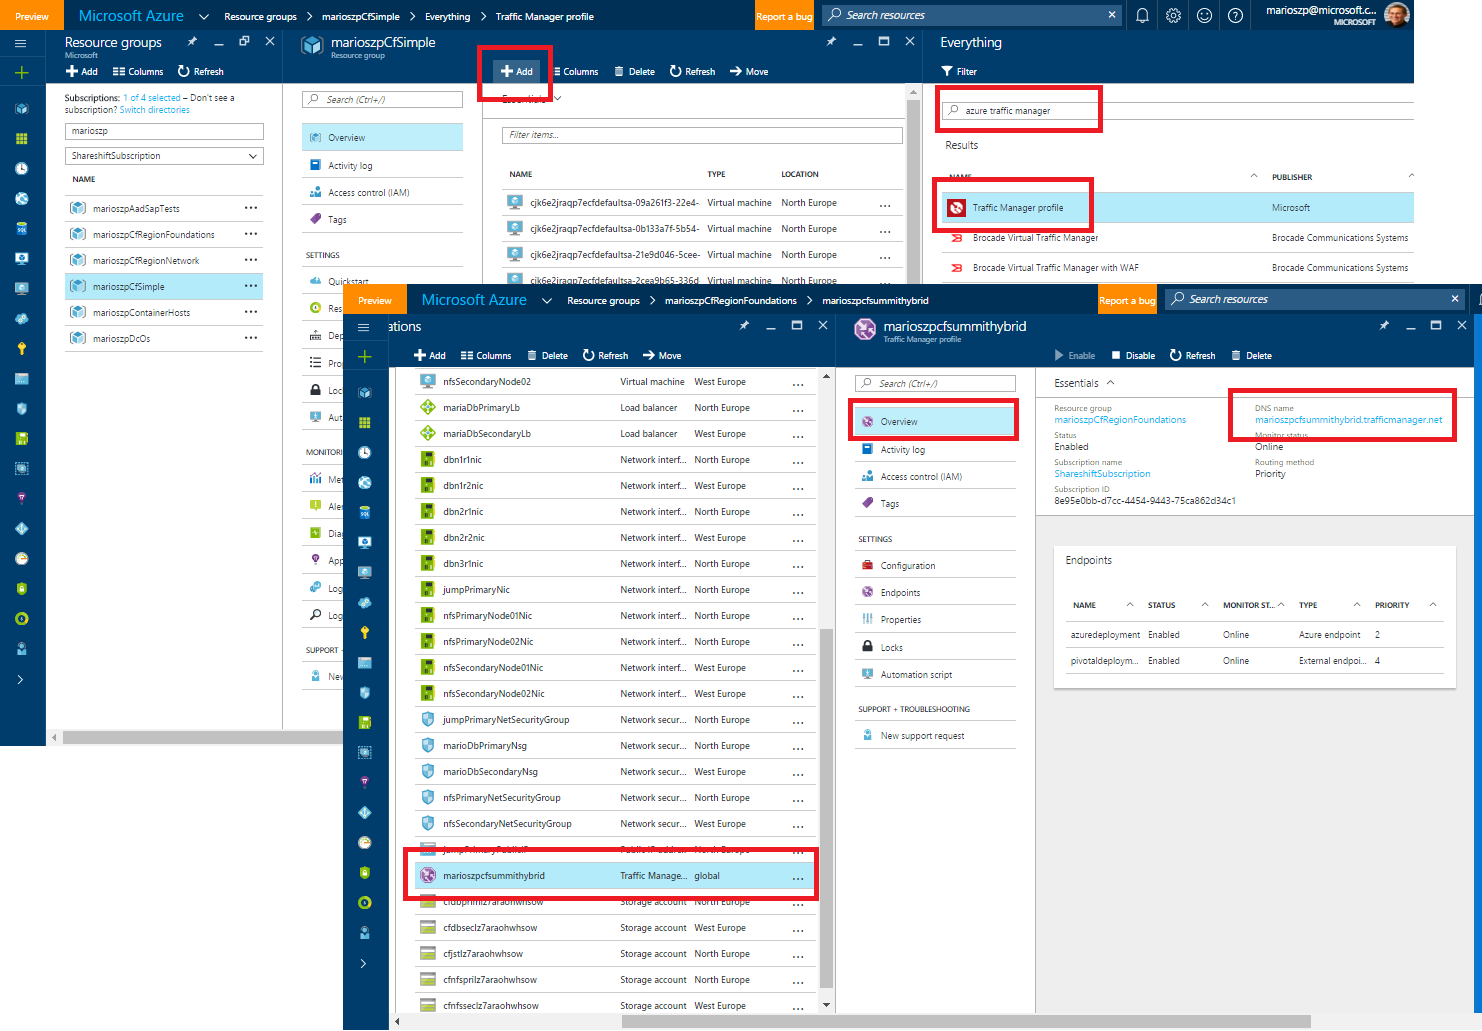Click Enable in Traffic Manager toolbar
The width and height of the screenshot is (1482, 1031).
pyautogui.click(x=1075, y=355)
